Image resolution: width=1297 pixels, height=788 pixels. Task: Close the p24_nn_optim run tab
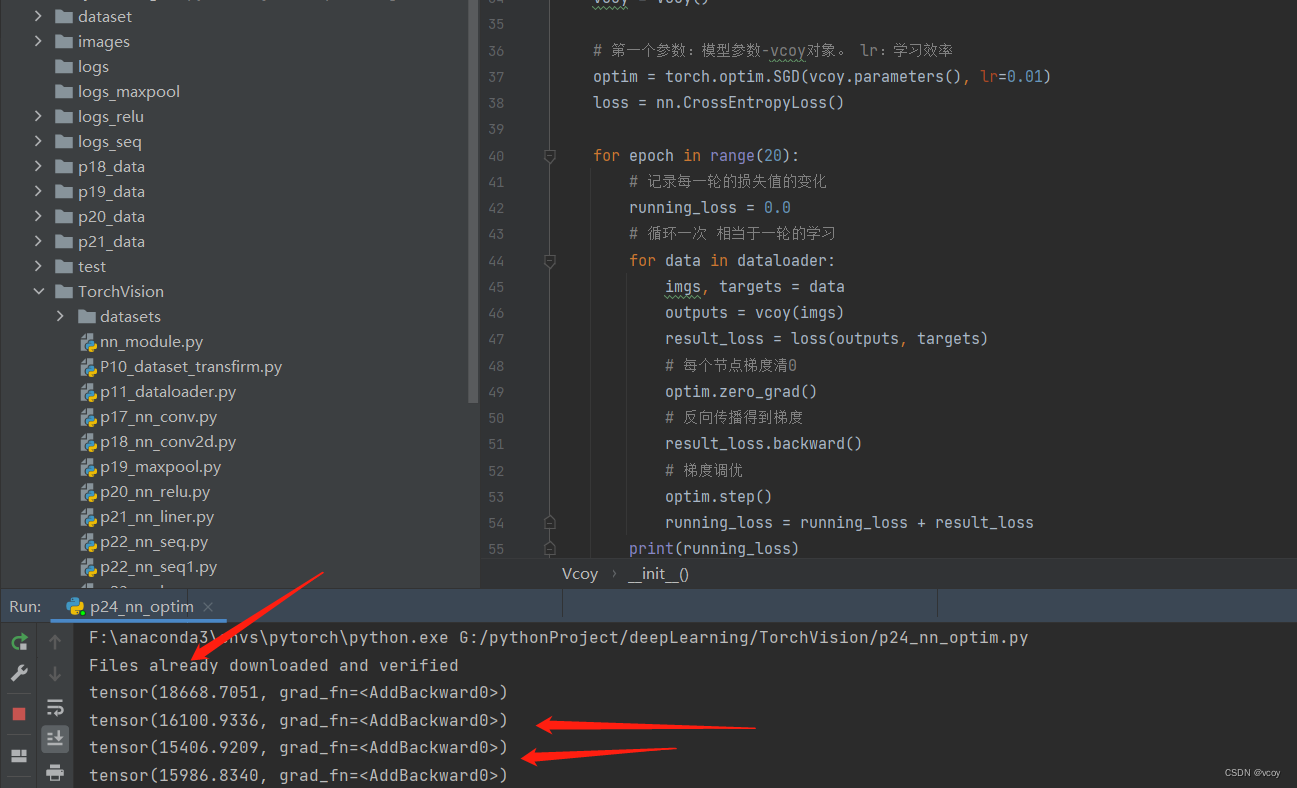[x=208, y=607]
